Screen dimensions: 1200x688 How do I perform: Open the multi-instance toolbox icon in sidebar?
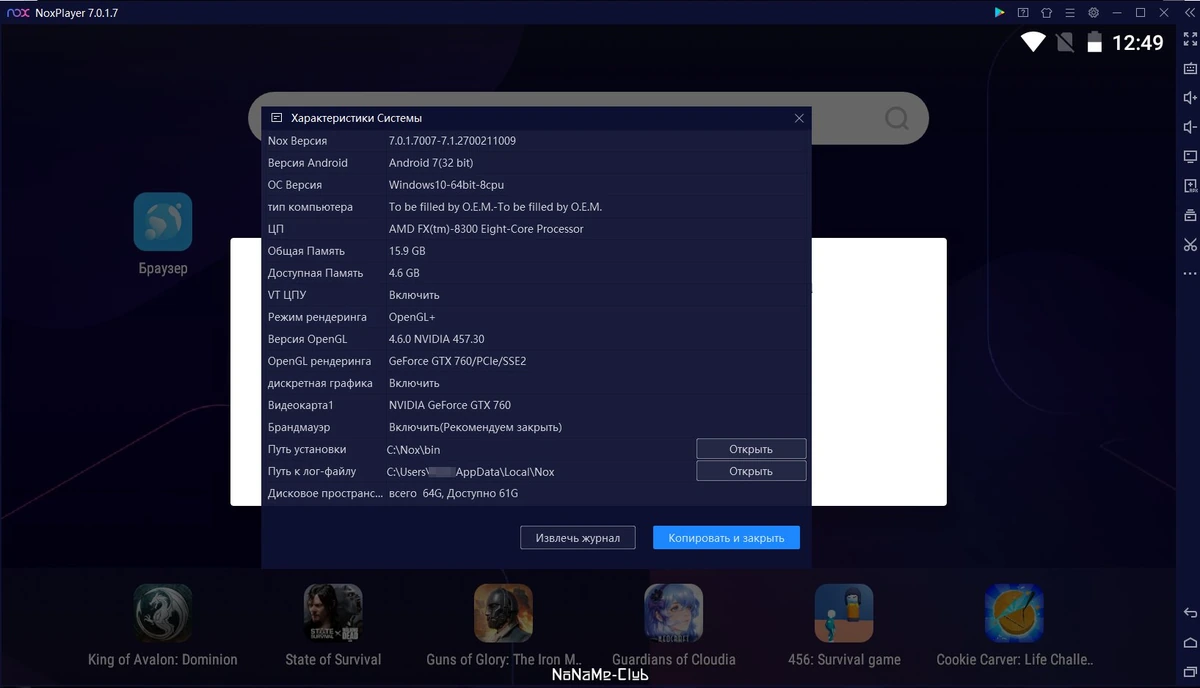(1190, 215)
